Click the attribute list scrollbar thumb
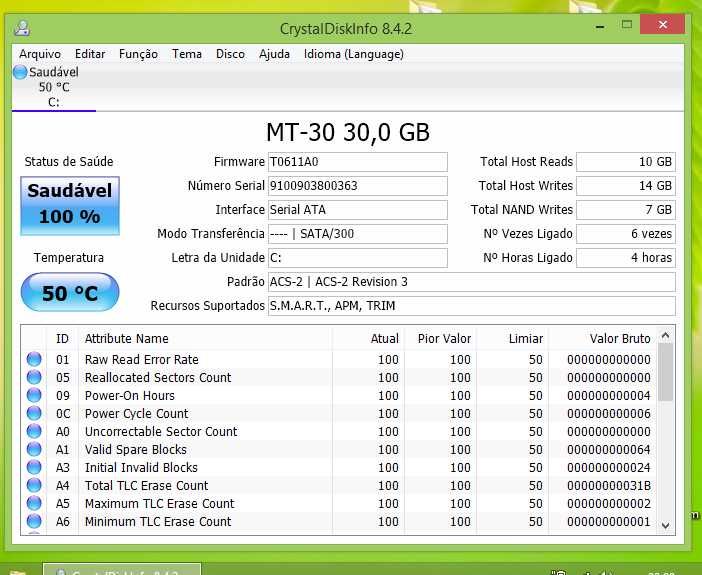 pyautogui.click(x=666, y=373)
